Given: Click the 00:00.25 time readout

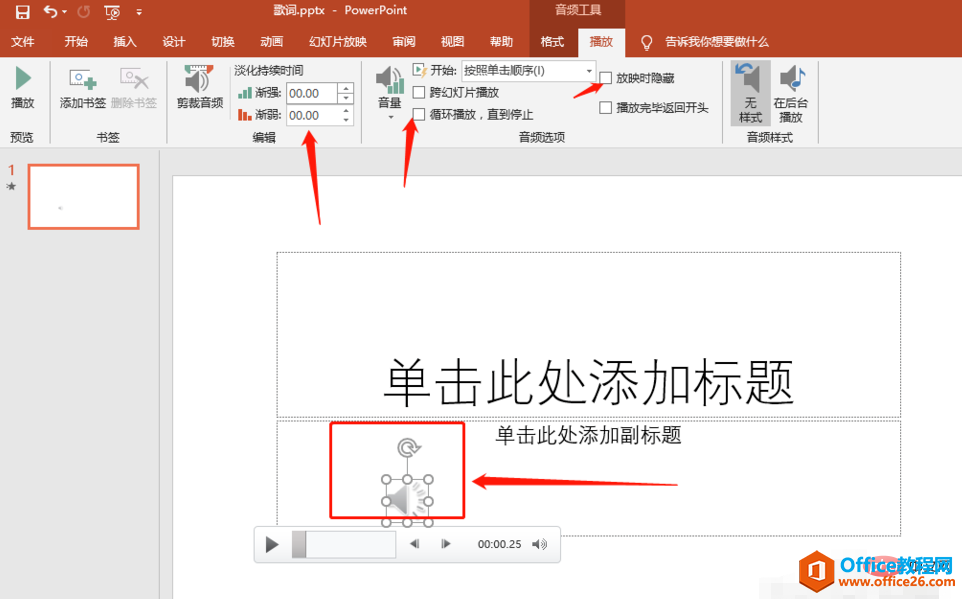Looking at the screenshot, I should tap(499, 544).
